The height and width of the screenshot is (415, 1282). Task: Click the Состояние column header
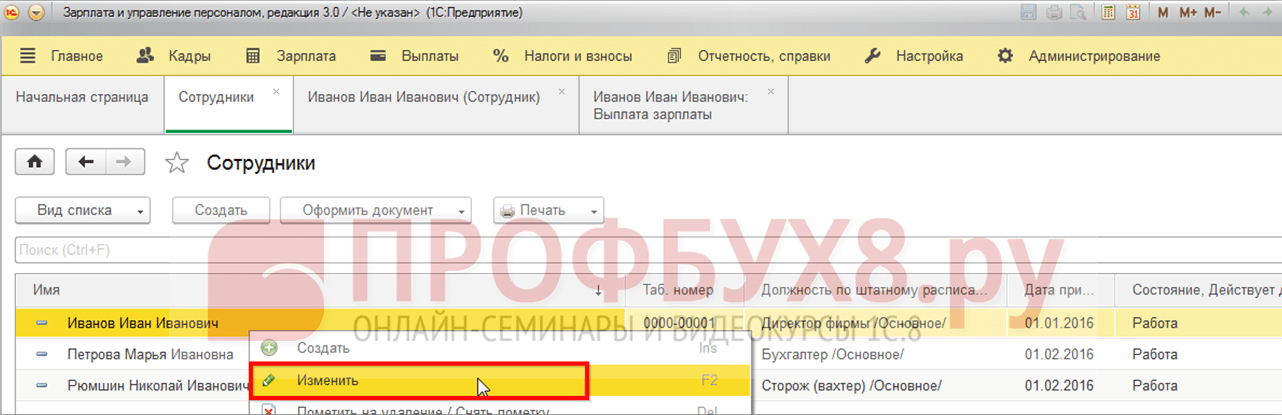click(1201, 290)
